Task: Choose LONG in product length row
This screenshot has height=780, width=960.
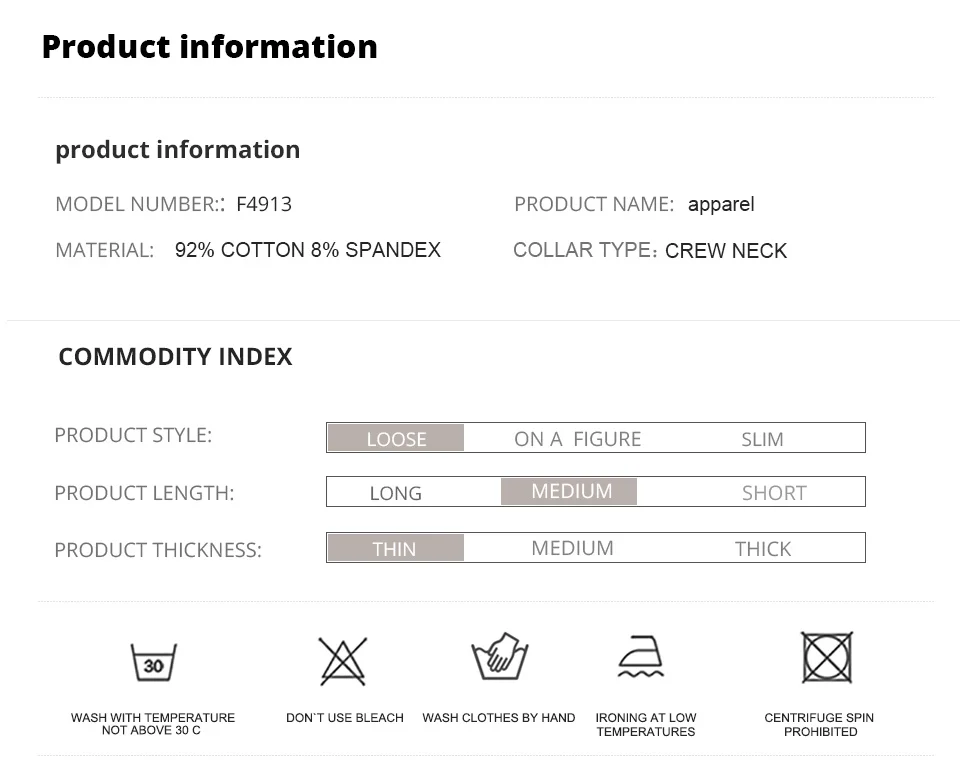Action: (x=396, y=493)
